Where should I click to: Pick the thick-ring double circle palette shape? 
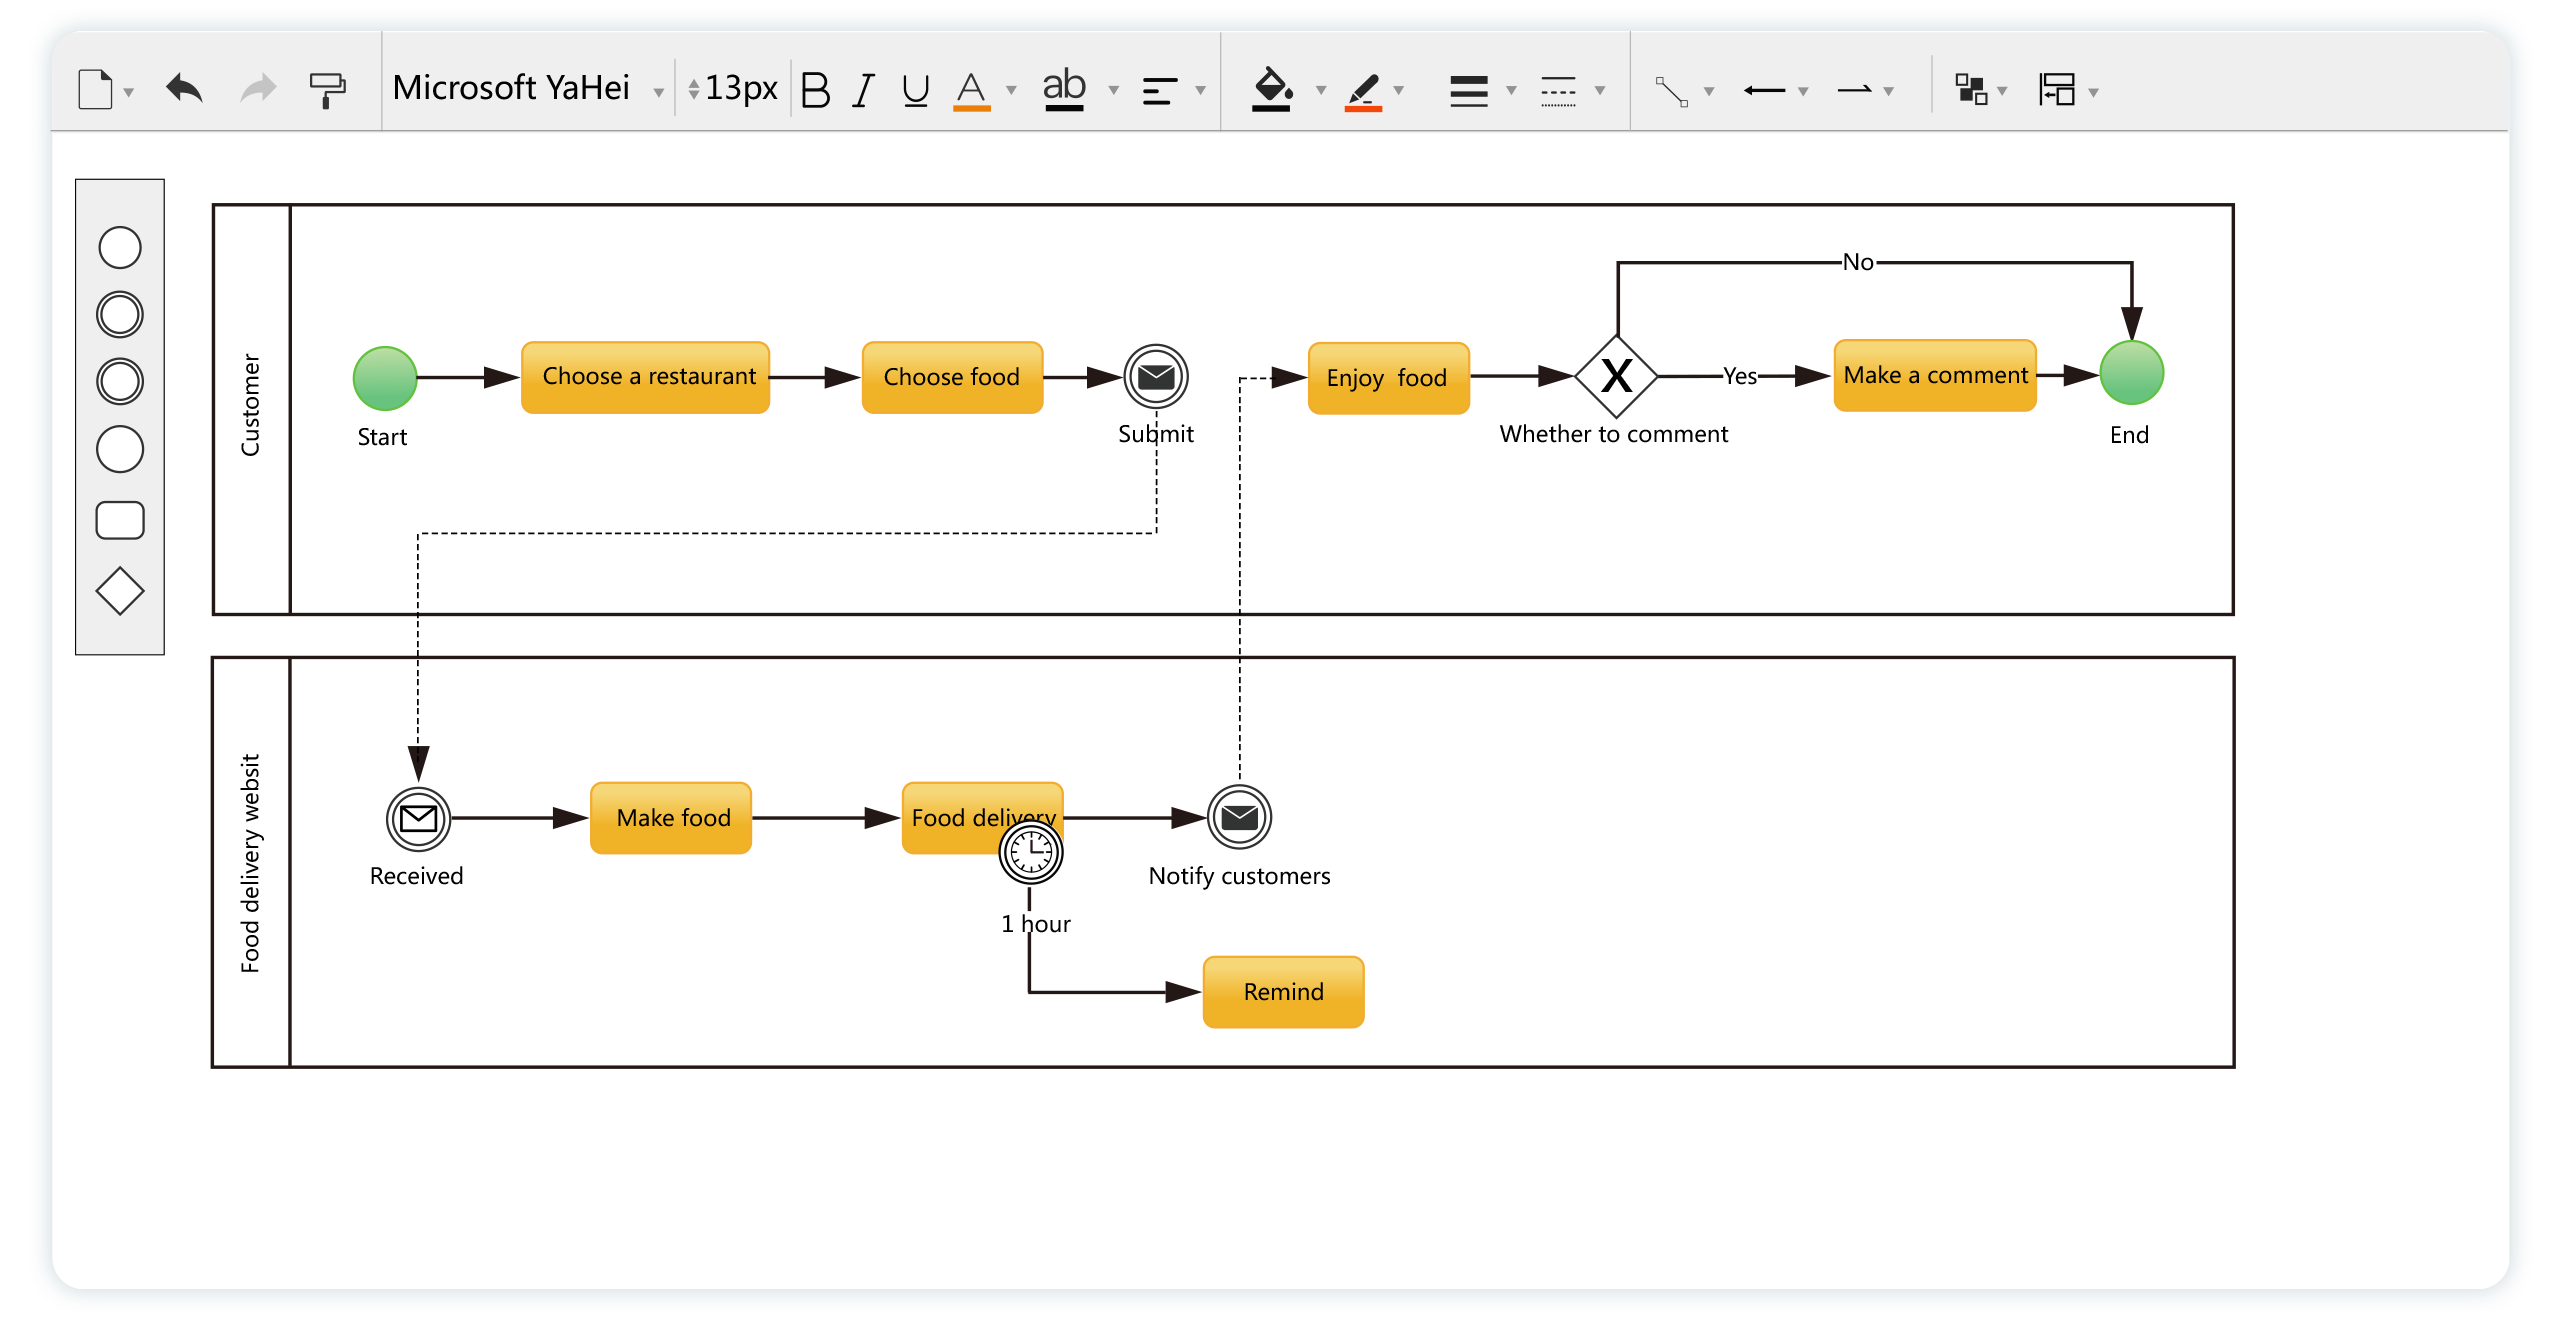pyautogui.click(x=120, y=381)
